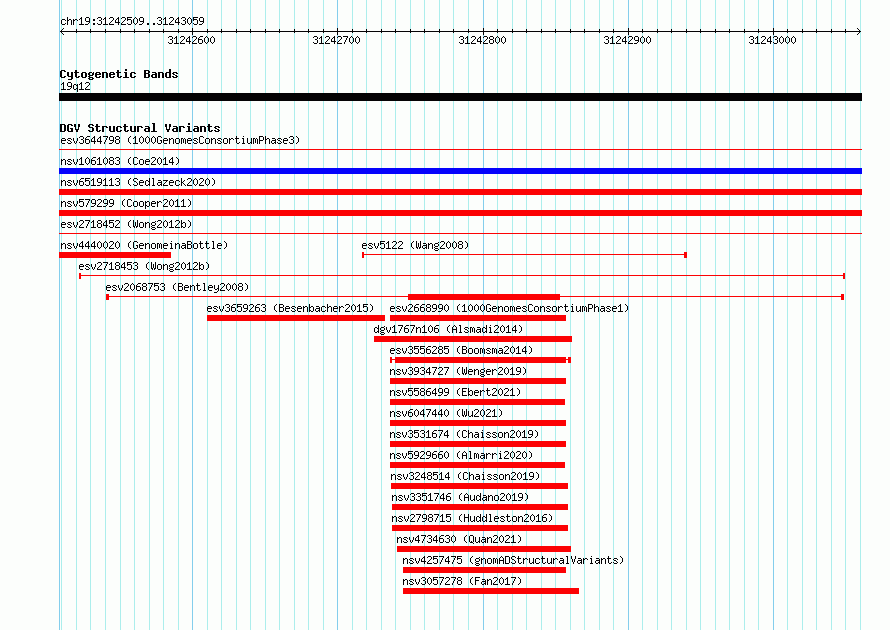Open nsv3934727 Wenger2019 label

coord(458,371)
